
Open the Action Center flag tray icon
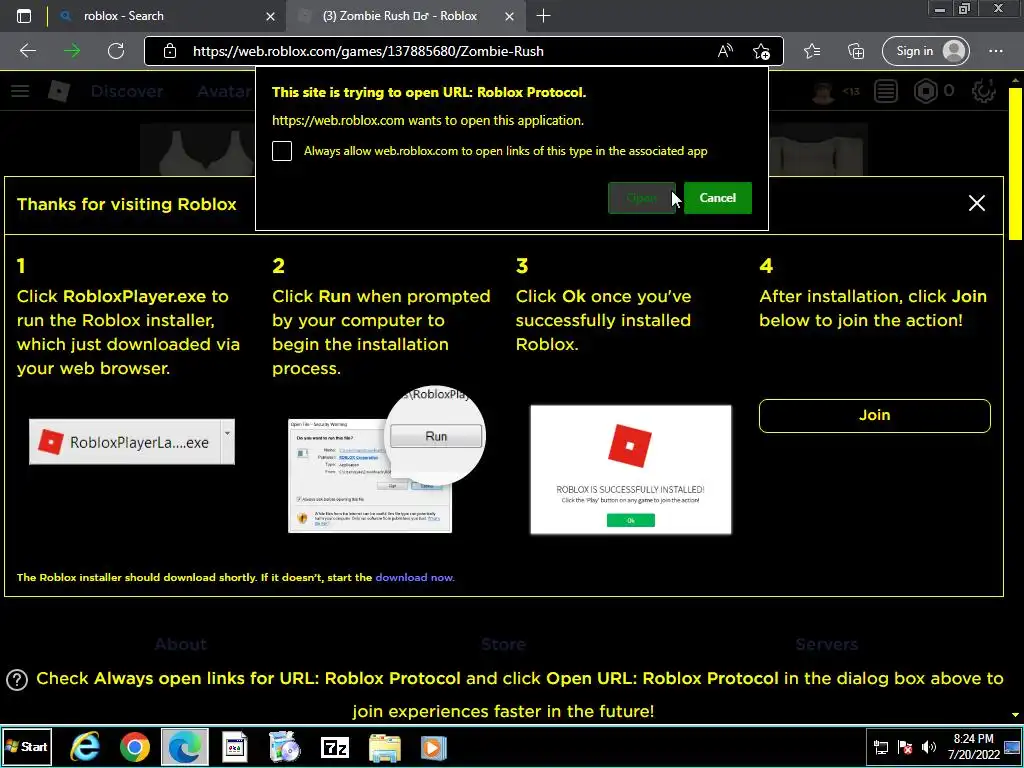coord(905,747)
